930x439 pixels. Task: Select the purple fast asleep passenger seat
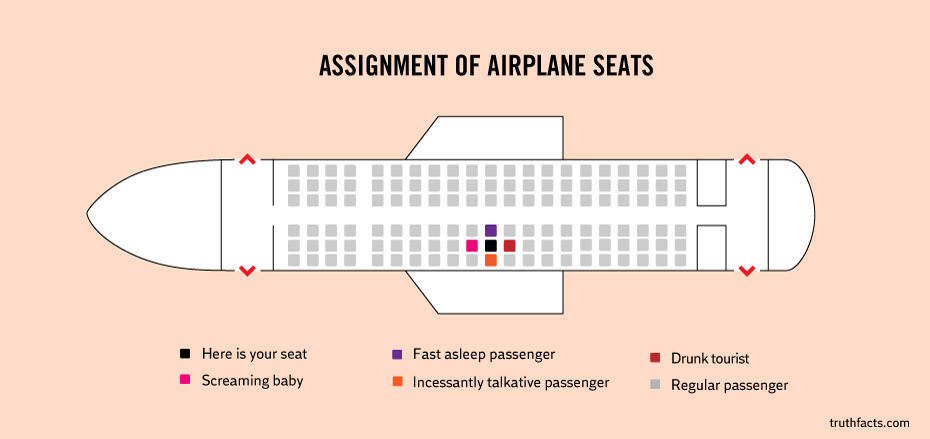[491, 230]
